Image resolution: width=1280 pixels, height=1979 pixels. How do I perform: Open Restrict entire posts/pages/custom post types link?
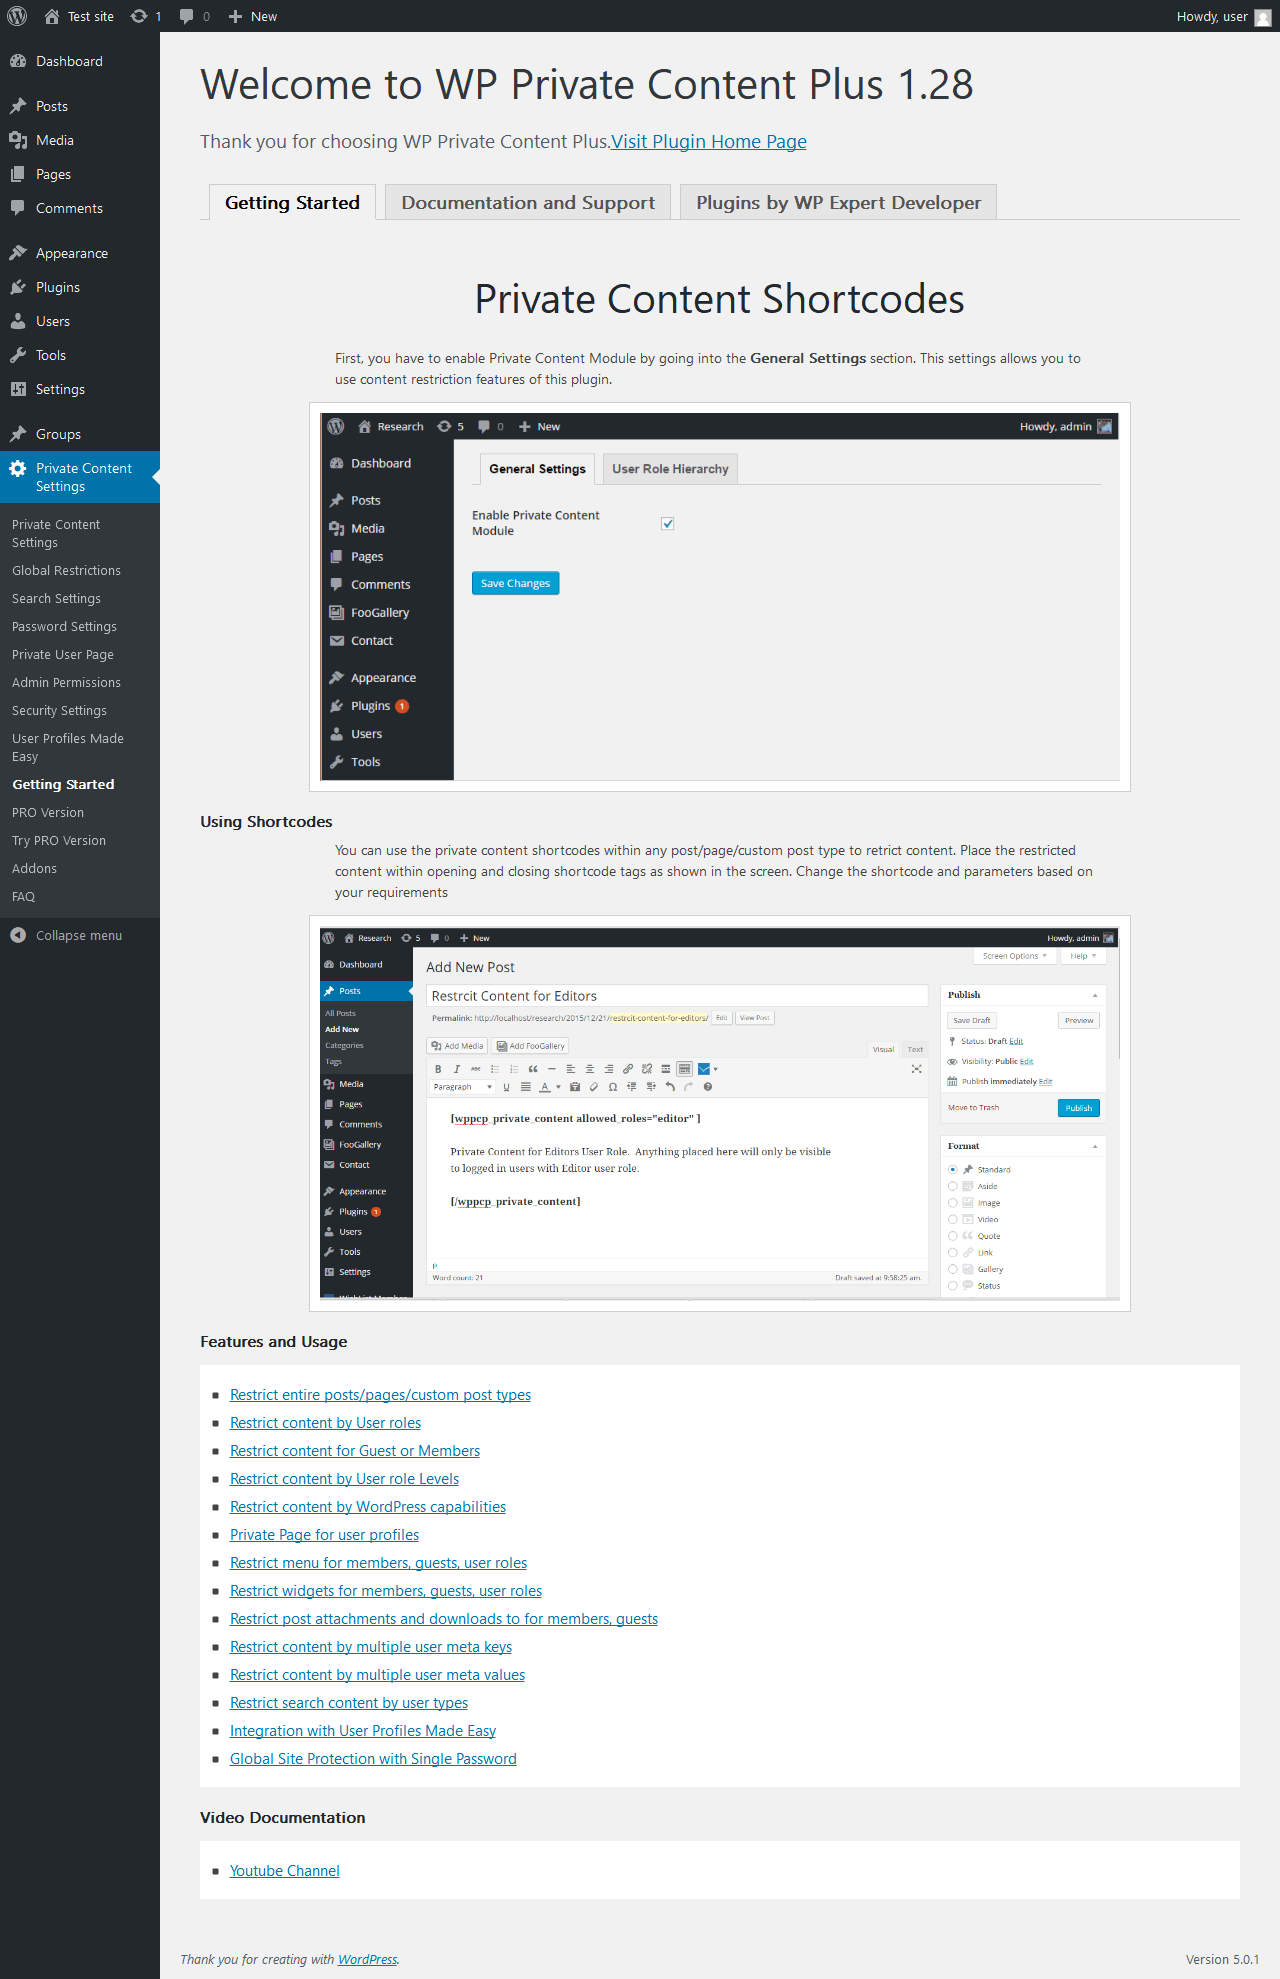coord(380,1394)
